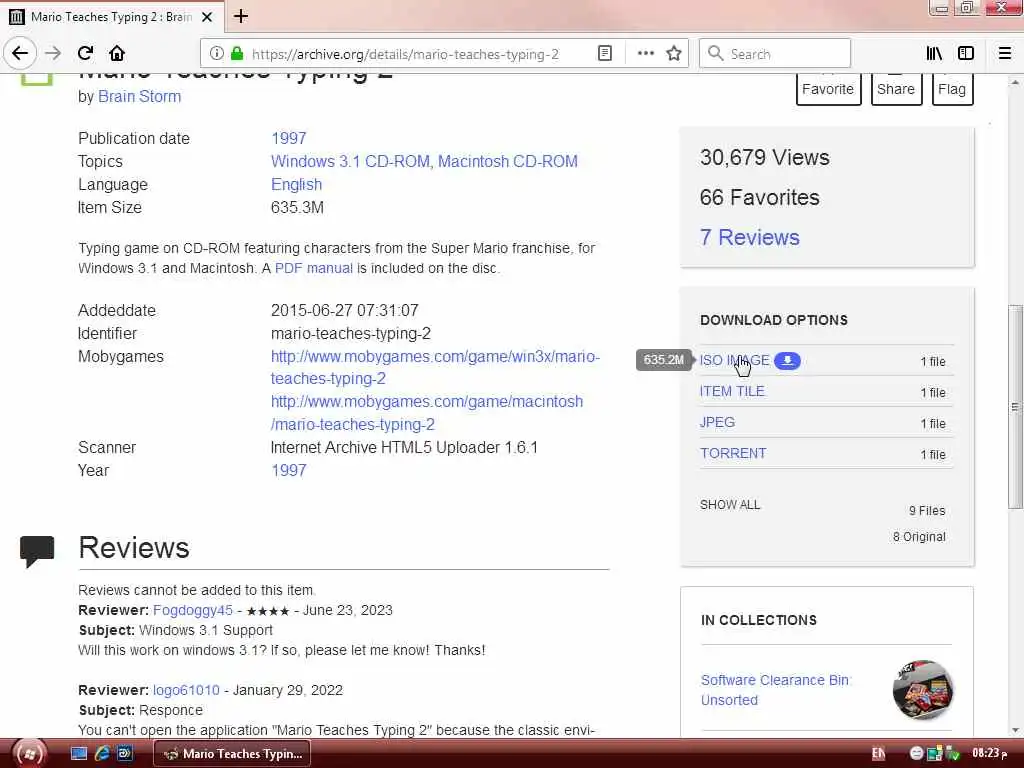Click the Software Clearance Bin collection thumbnail
This screenshot has height=768, width=1024.
pos(922,690)
